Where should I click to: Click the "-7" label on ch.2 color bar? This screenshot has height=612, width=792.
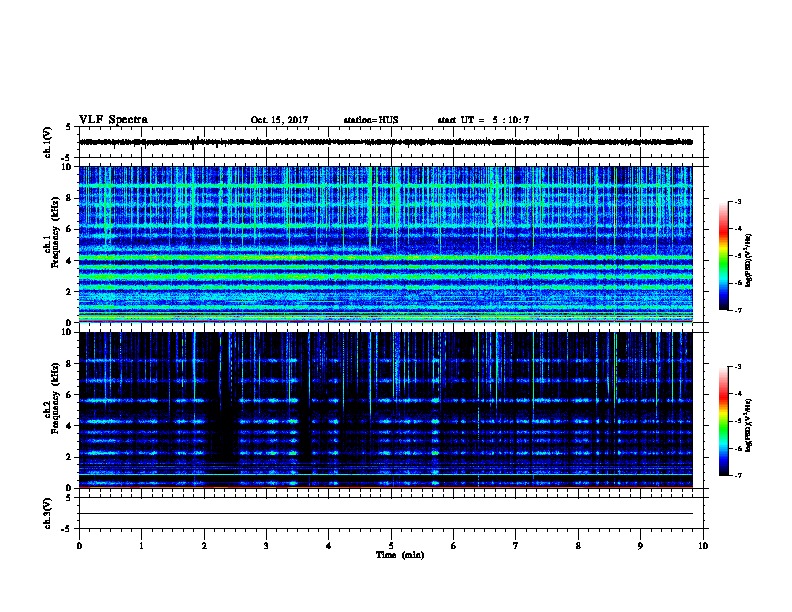pyautogui.click(x=737, y=476)
